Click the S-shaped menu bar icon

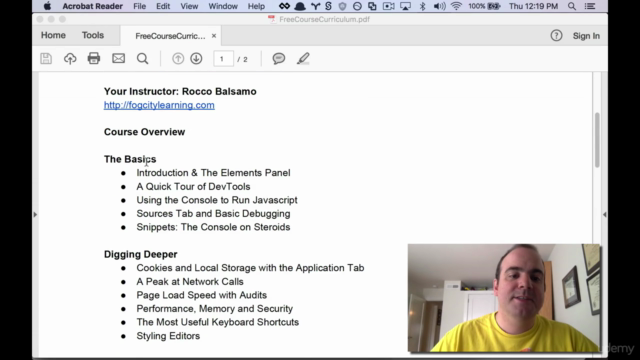pos(328,6)
